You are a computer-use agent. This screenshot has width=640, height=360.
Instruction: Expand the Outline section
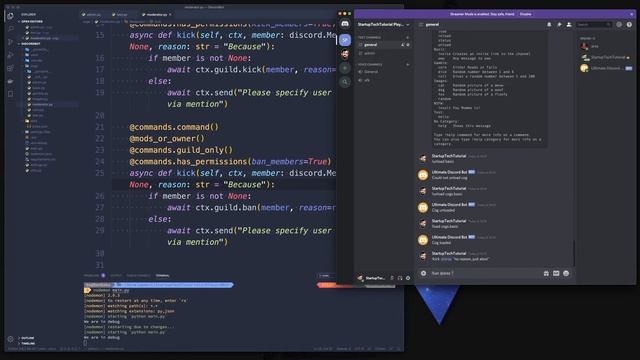pos(27,338)
